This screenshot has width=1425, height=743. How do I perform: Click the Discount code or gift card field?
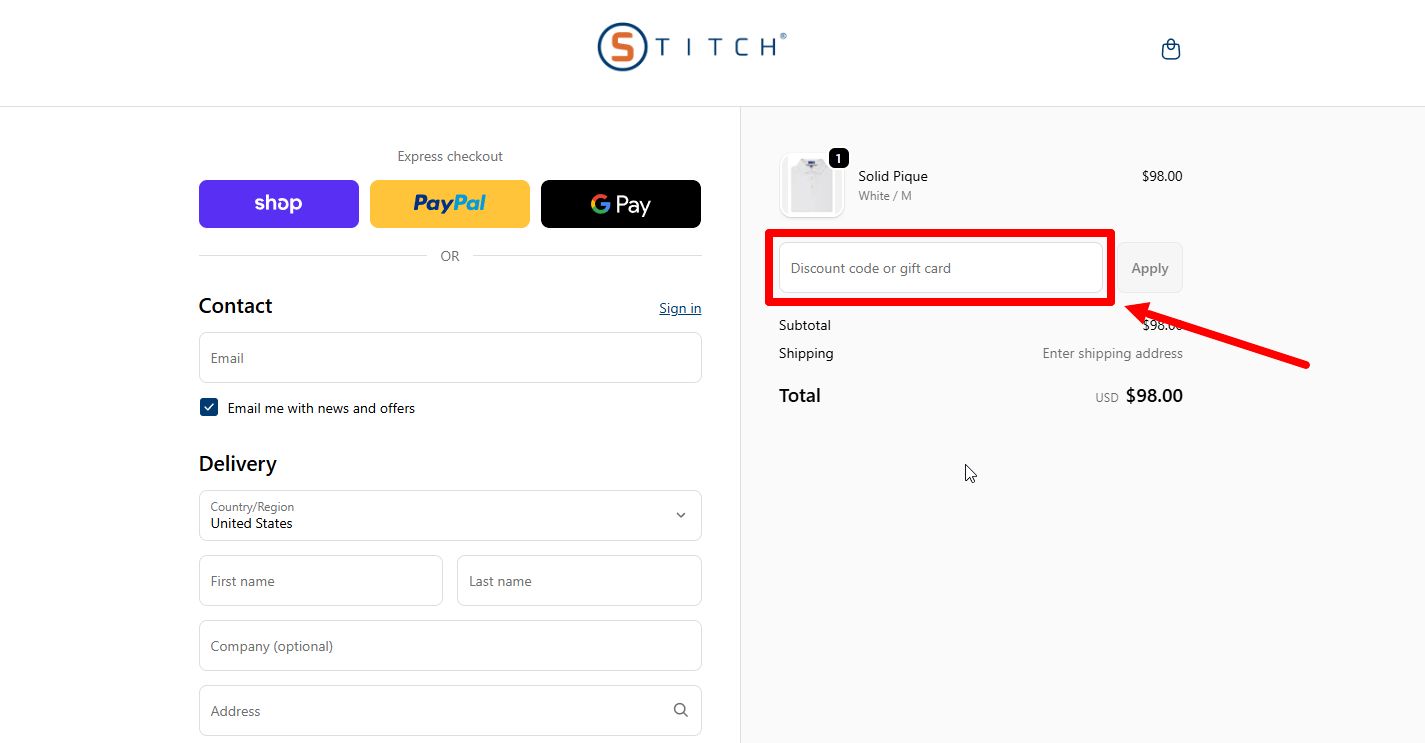click(x=939, y=267)
